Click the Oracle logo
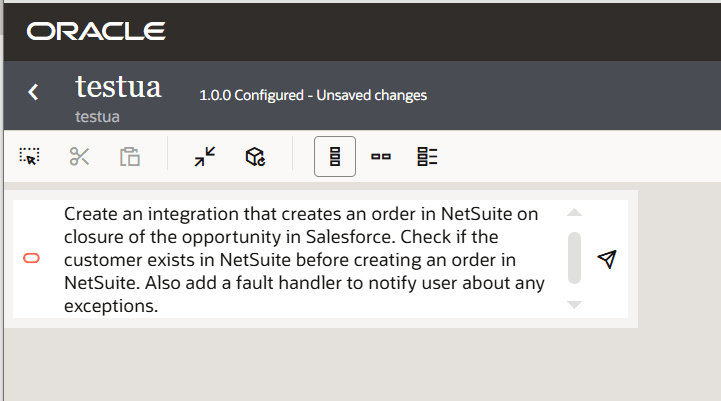Image resolution: width=721 pixels, height=401 pixels. tap(96, 31)
